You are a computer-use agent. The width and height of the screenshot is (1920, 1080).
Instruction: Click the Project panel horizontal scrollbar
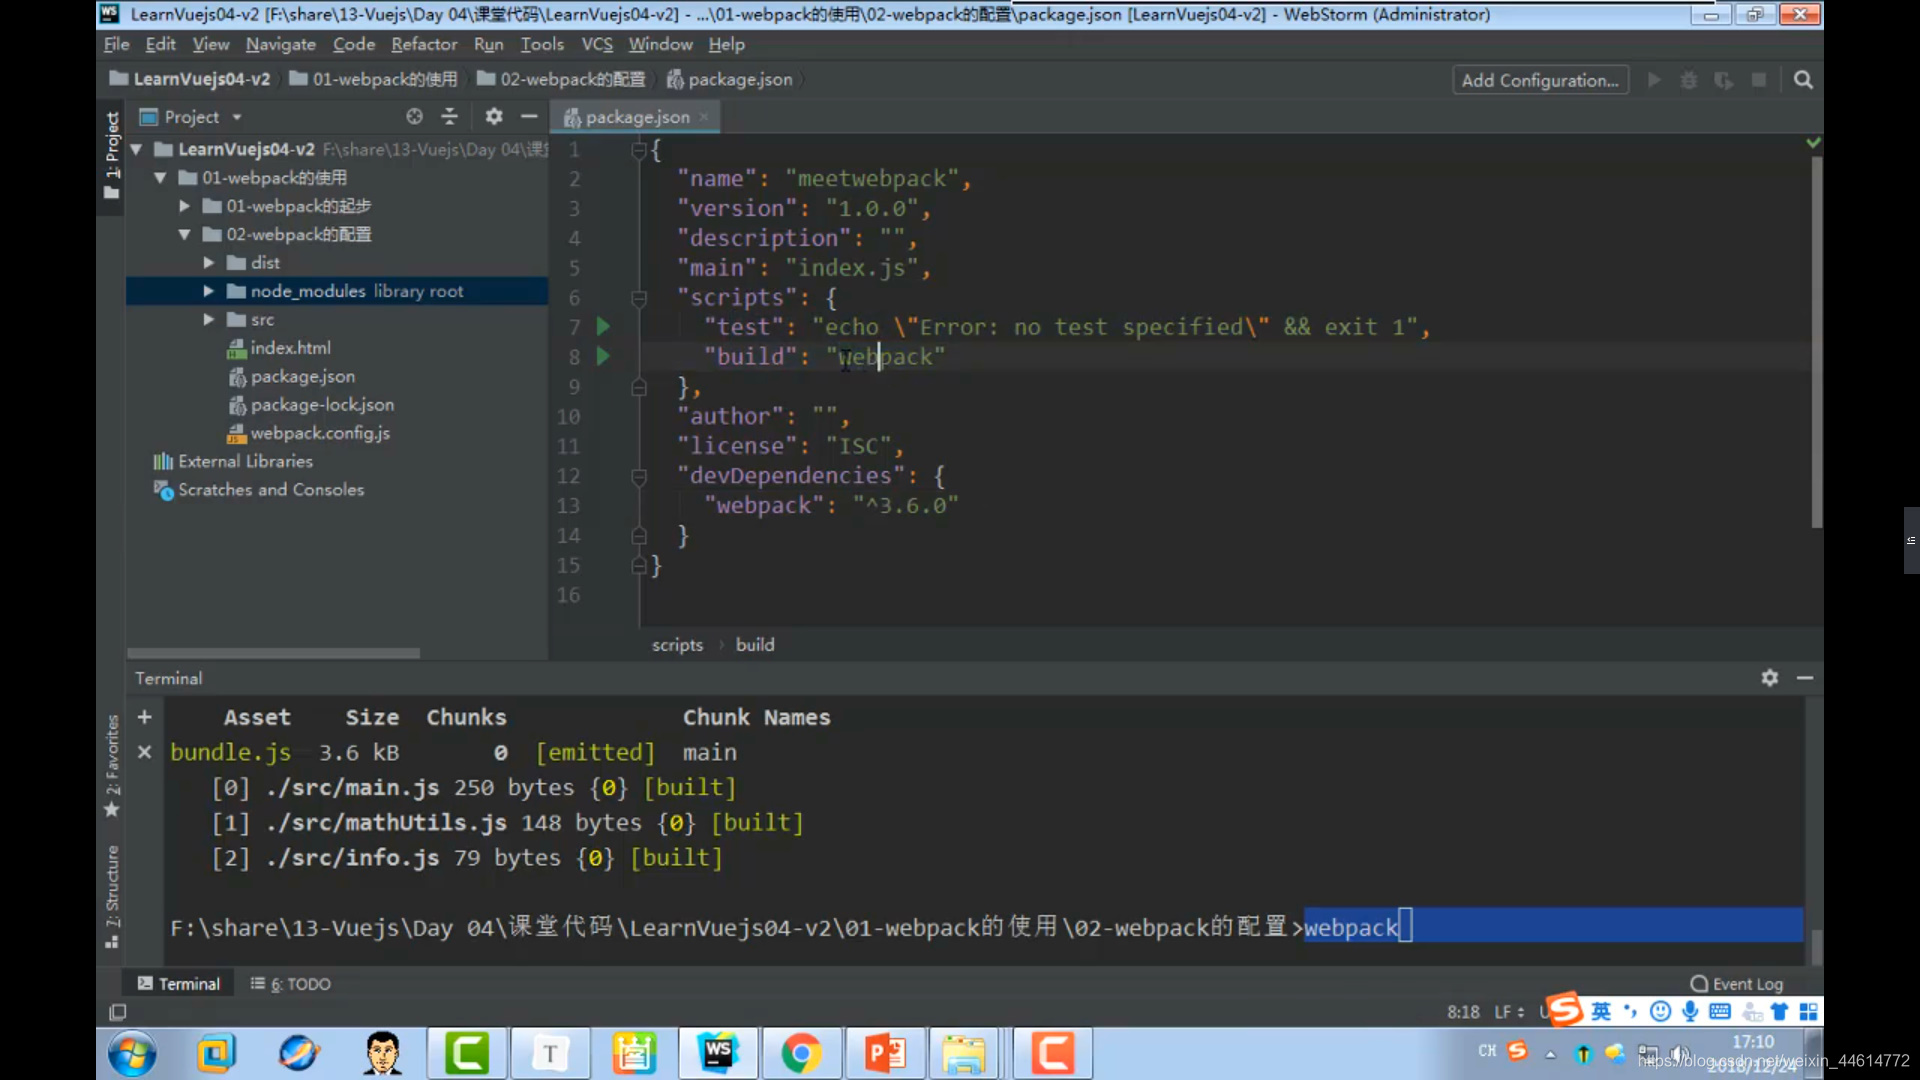(x=273, y=653)
